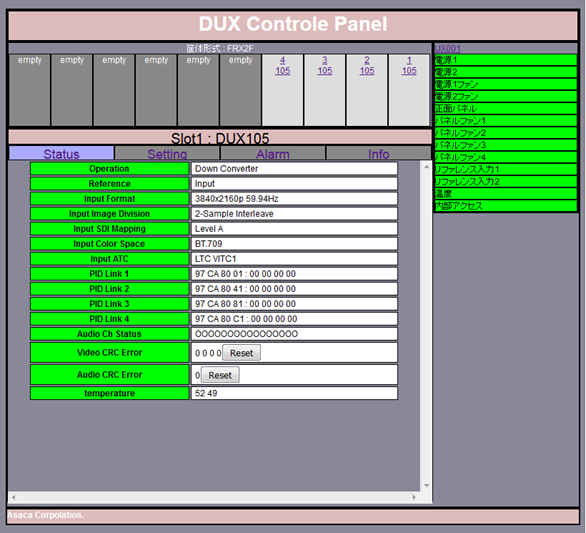This screenshot has width=586, height=533.
Task: Open slot 4 DUX105 link
Action: point(283,65)
